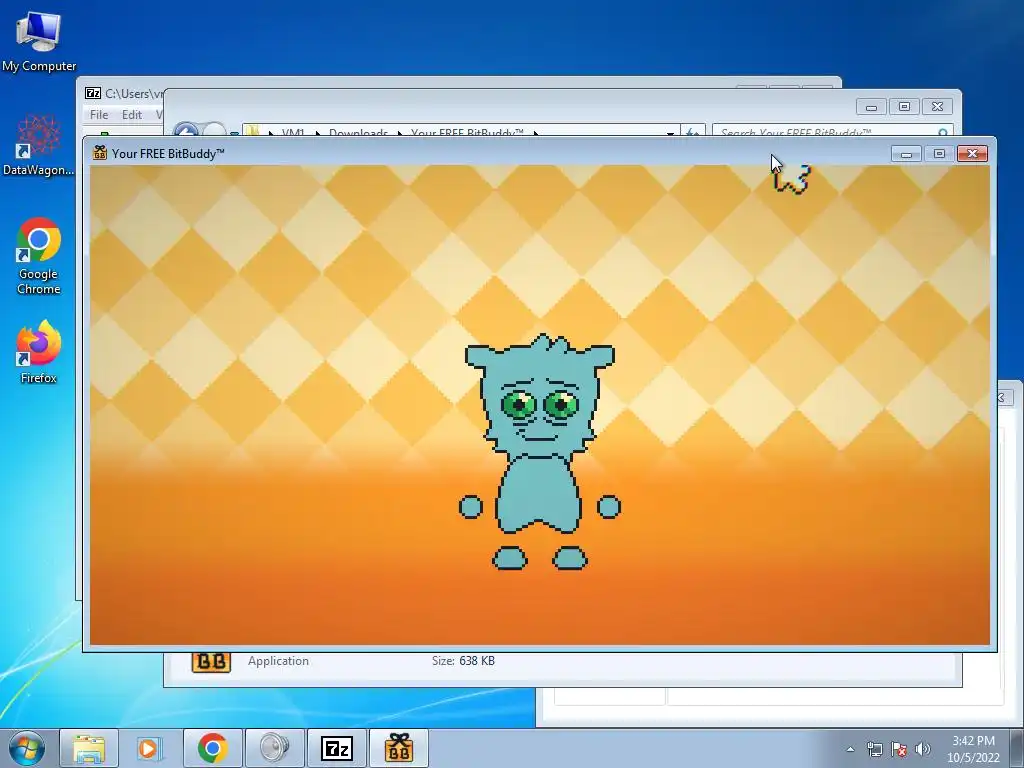Close the Your FREE BitBuddy window
1024x768 pixels.
click(972, 153)
